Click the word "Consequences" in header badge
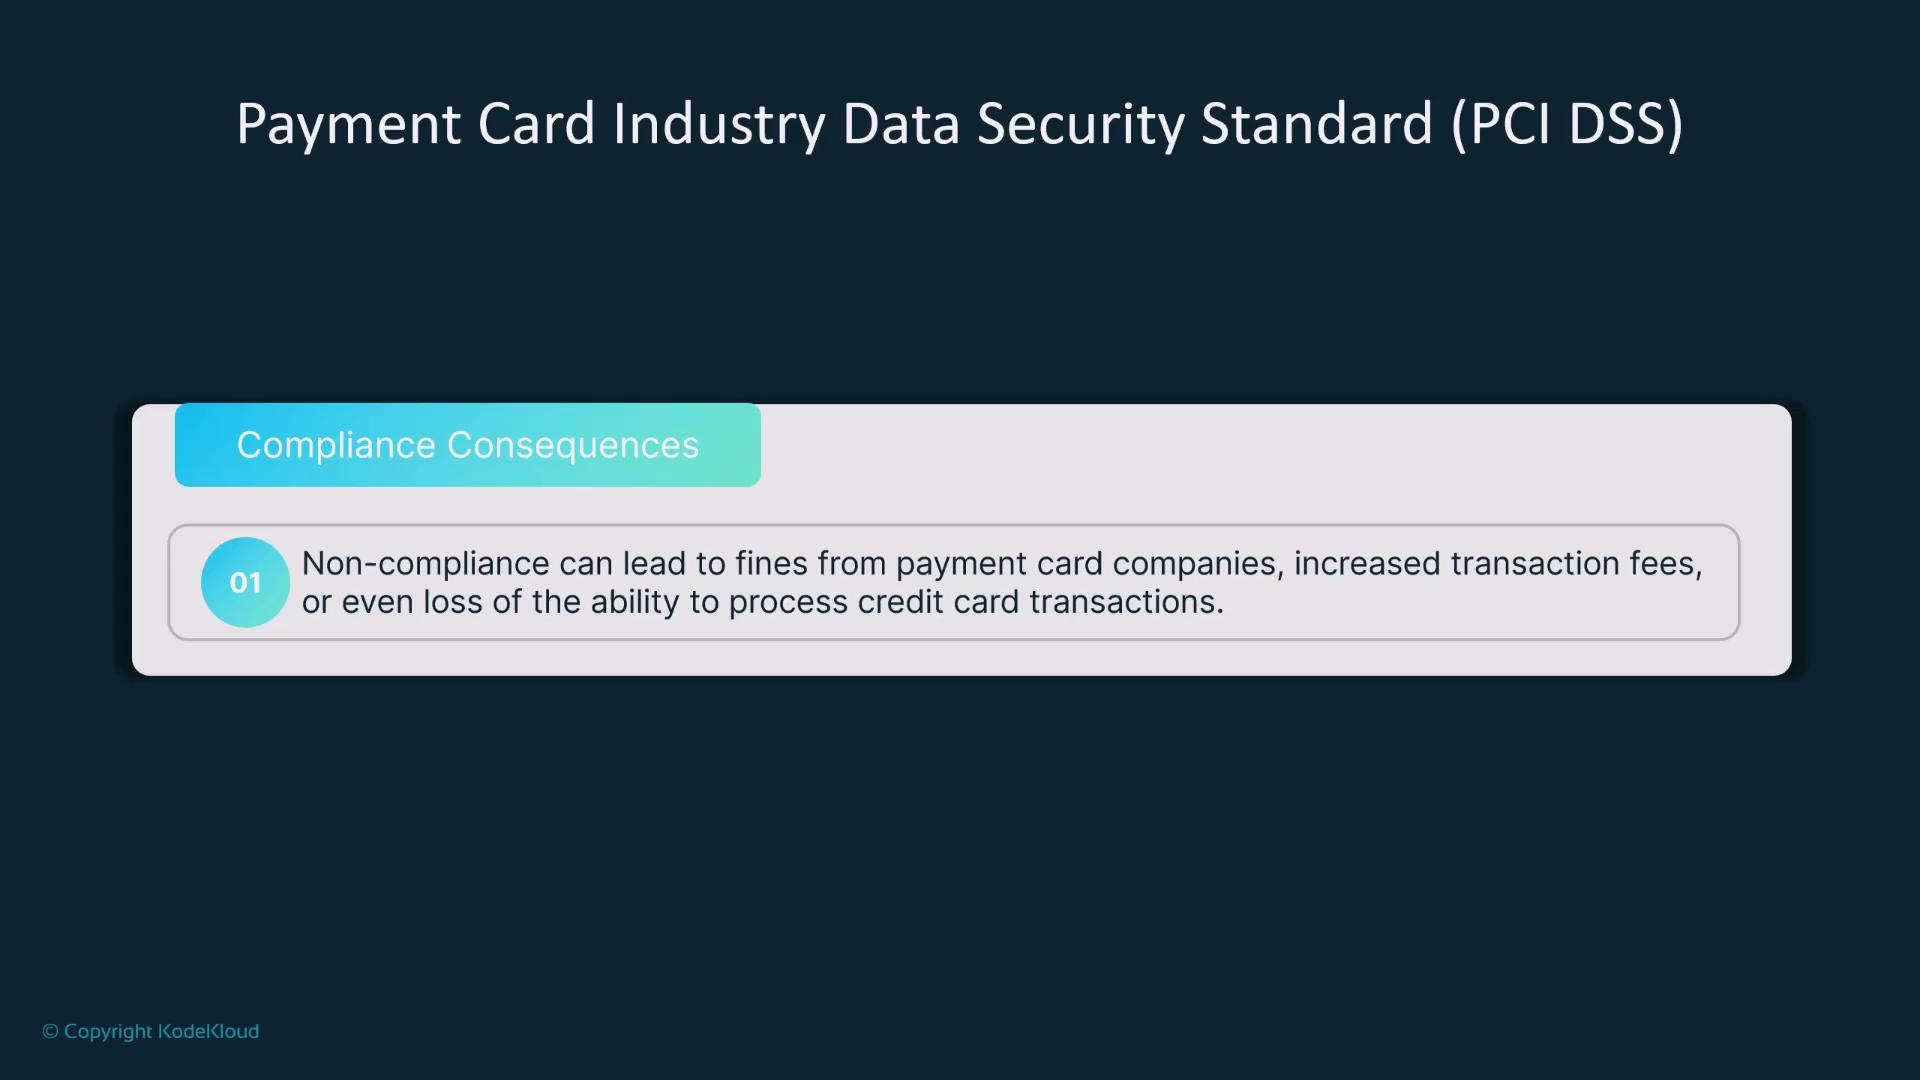 (573, 445)
